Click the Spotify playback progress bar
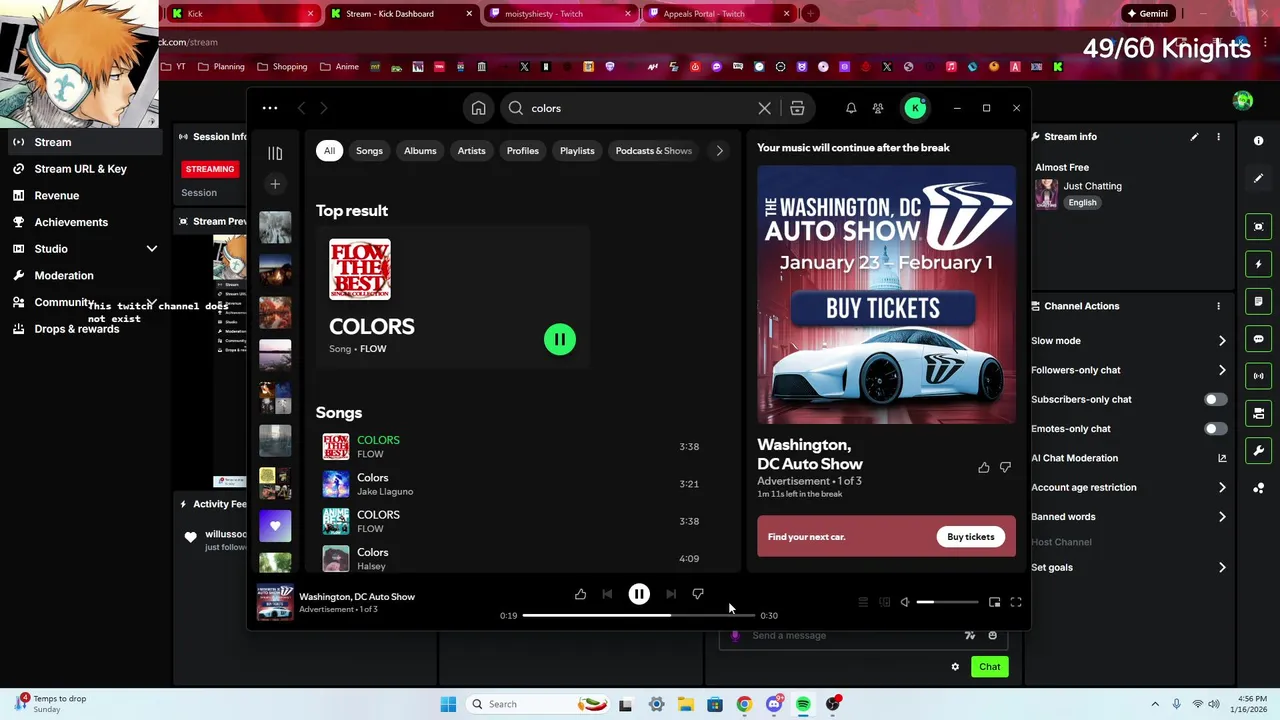 [638, 615]
